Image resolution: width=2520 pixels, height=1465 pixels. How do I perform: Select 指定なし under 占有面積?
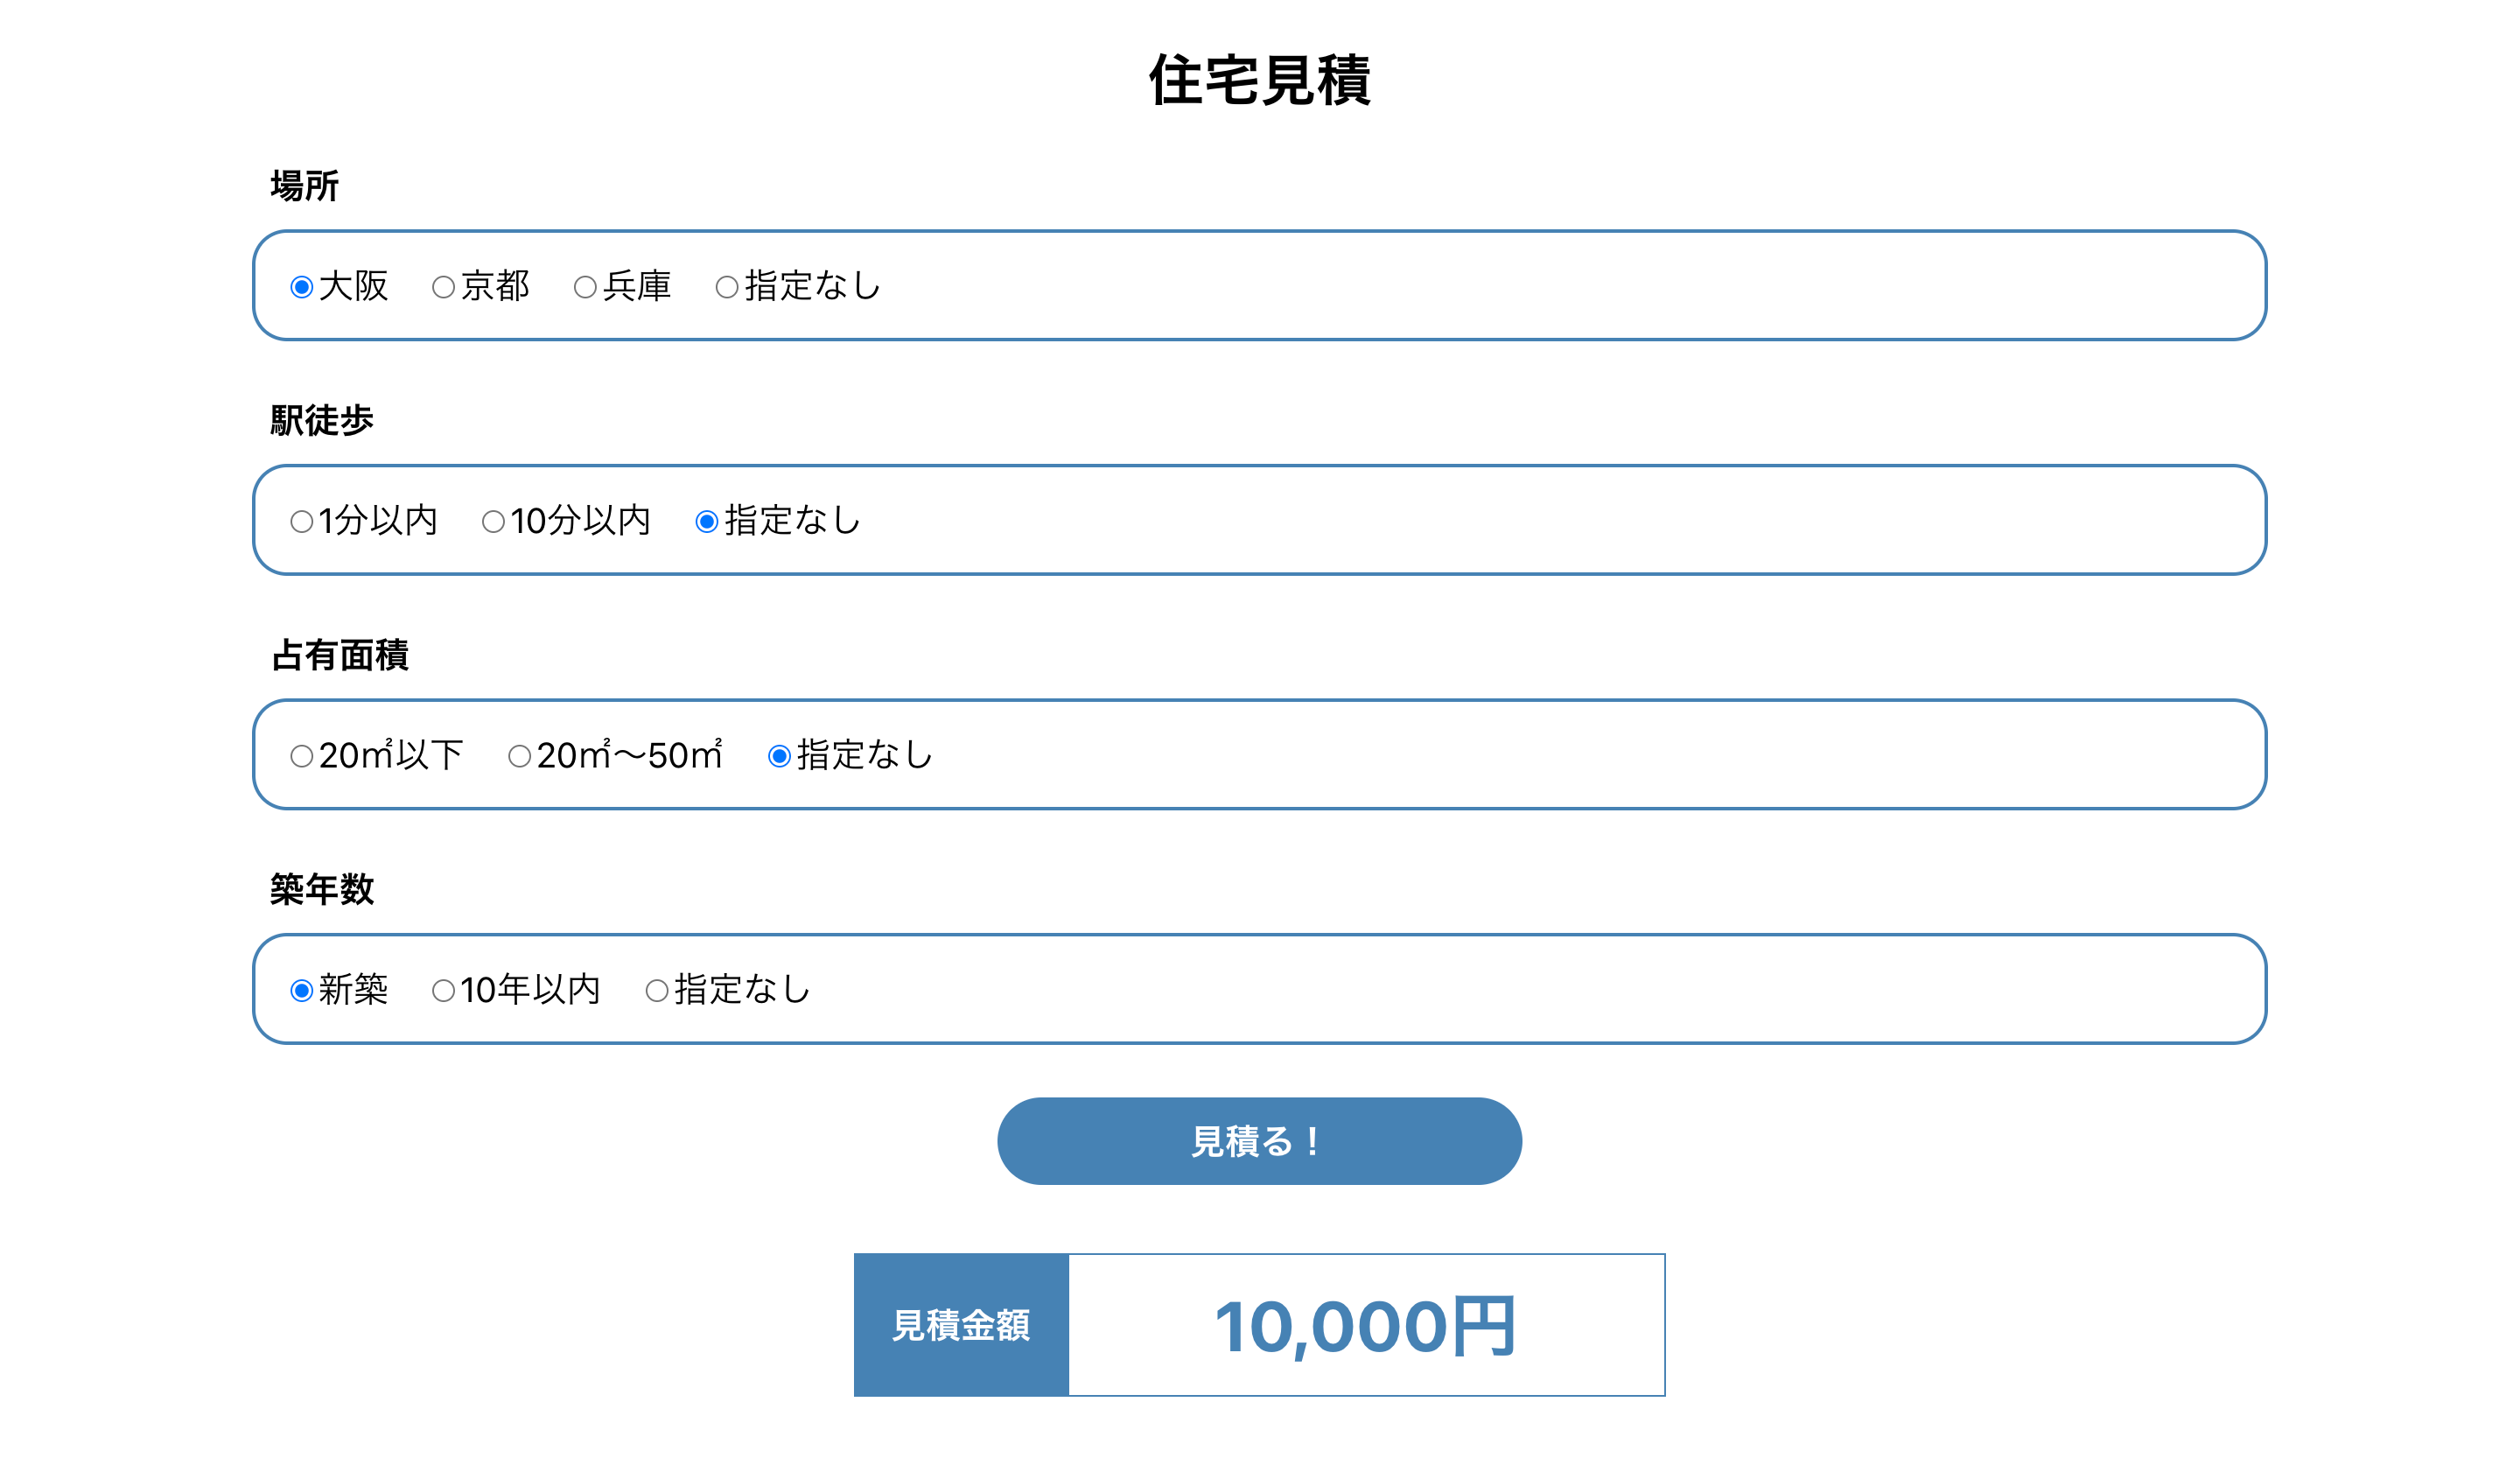coord(779,757)
